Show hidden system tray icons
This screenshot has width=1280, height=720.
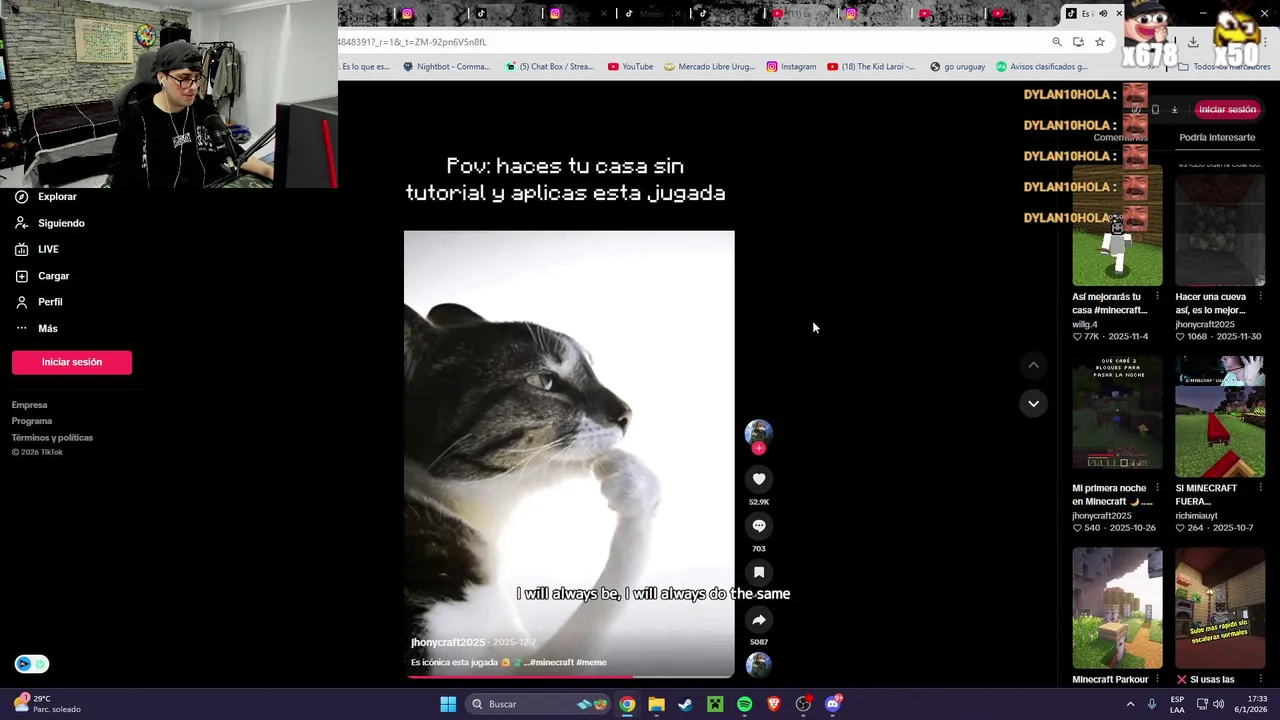[x=1131, y=704]
